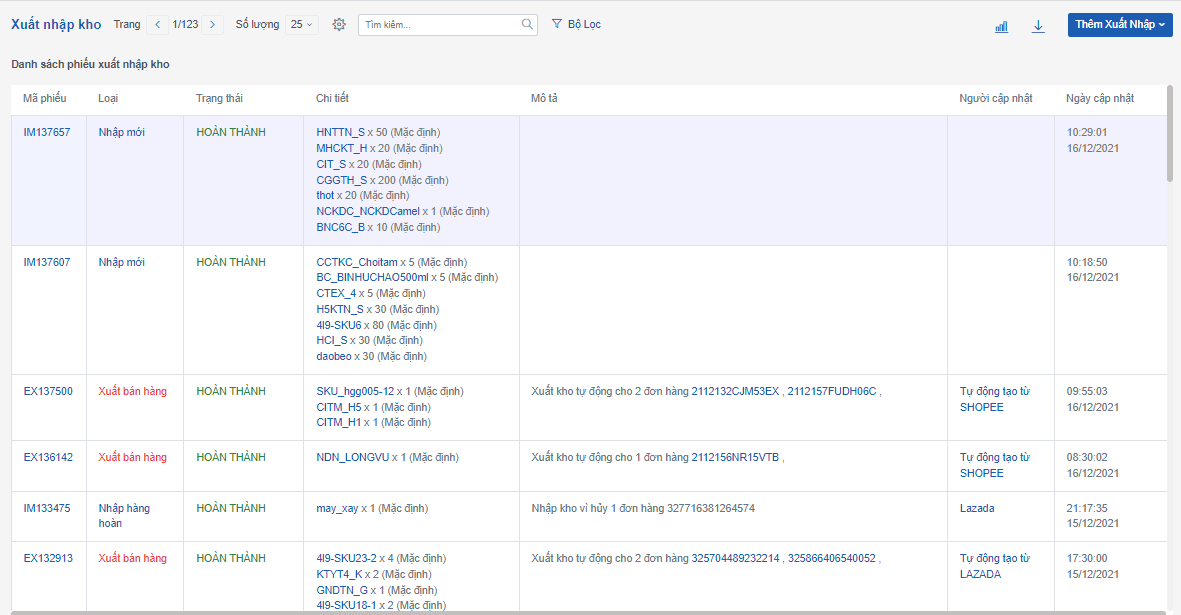Open the Bộ Lọc filter

[576, 24]
